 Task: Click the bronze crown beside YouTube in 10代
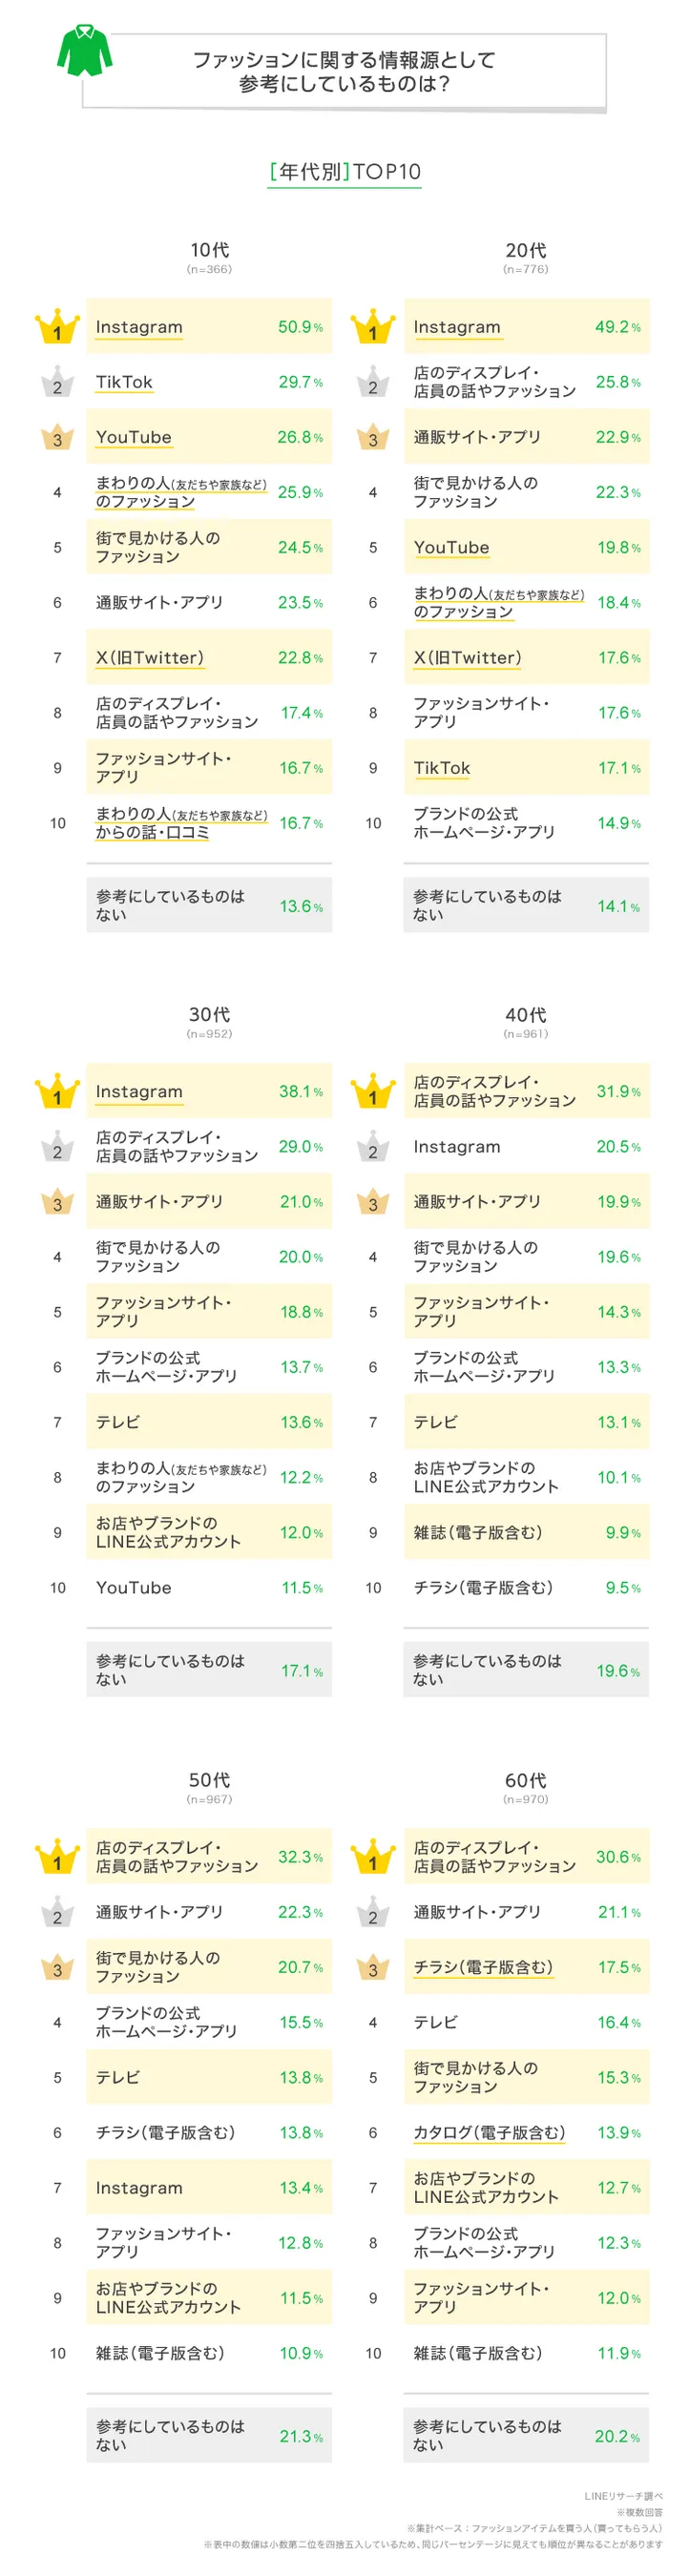pos(57,438)
